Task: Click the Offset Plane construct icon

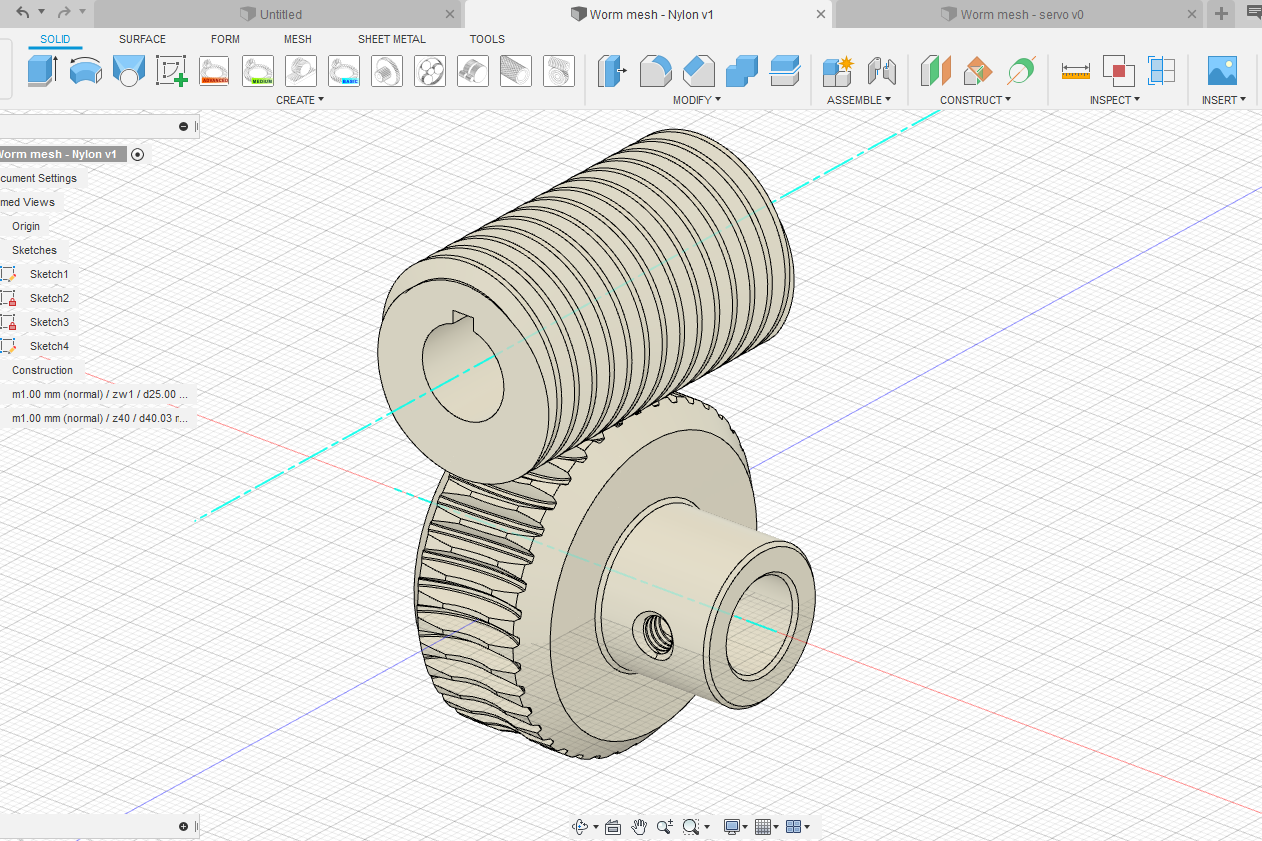Action: tap(935, 71)
